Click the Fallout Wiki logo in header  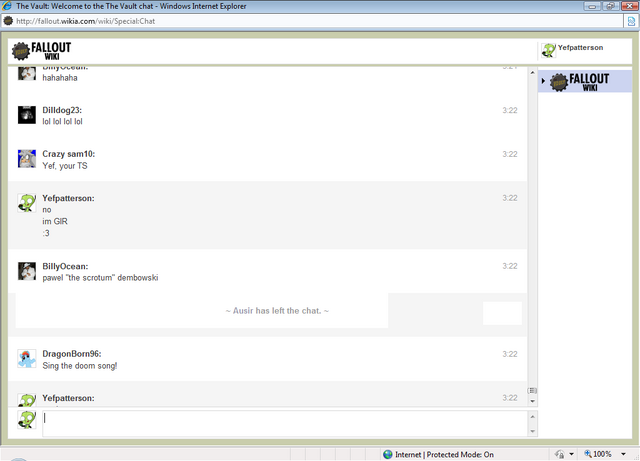41,51
